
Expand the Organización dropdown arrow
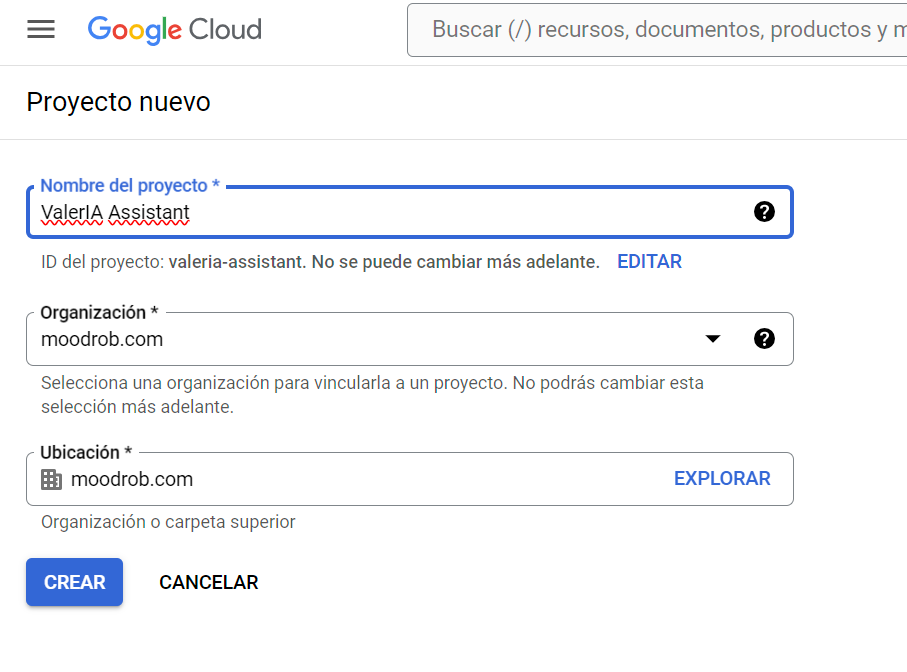(x=713, y=339)
